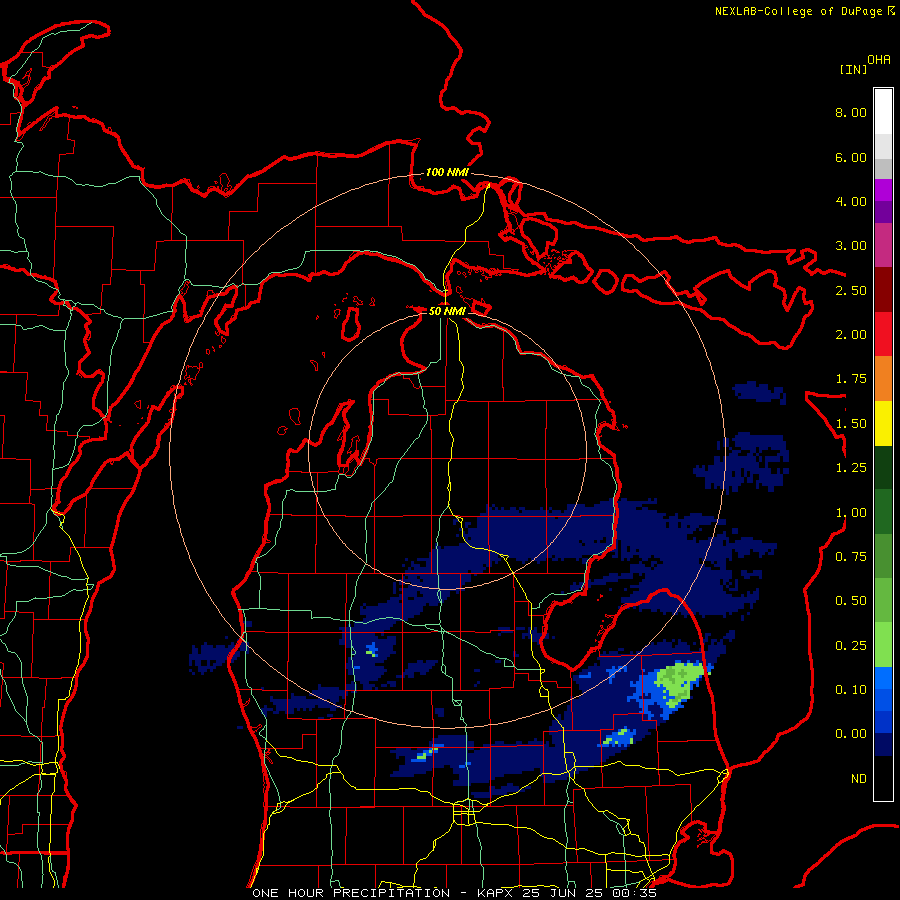The width and height of the screenshot is (900, 900).
Task: Pick the pink swatch near 3.00
Action: 883,246
